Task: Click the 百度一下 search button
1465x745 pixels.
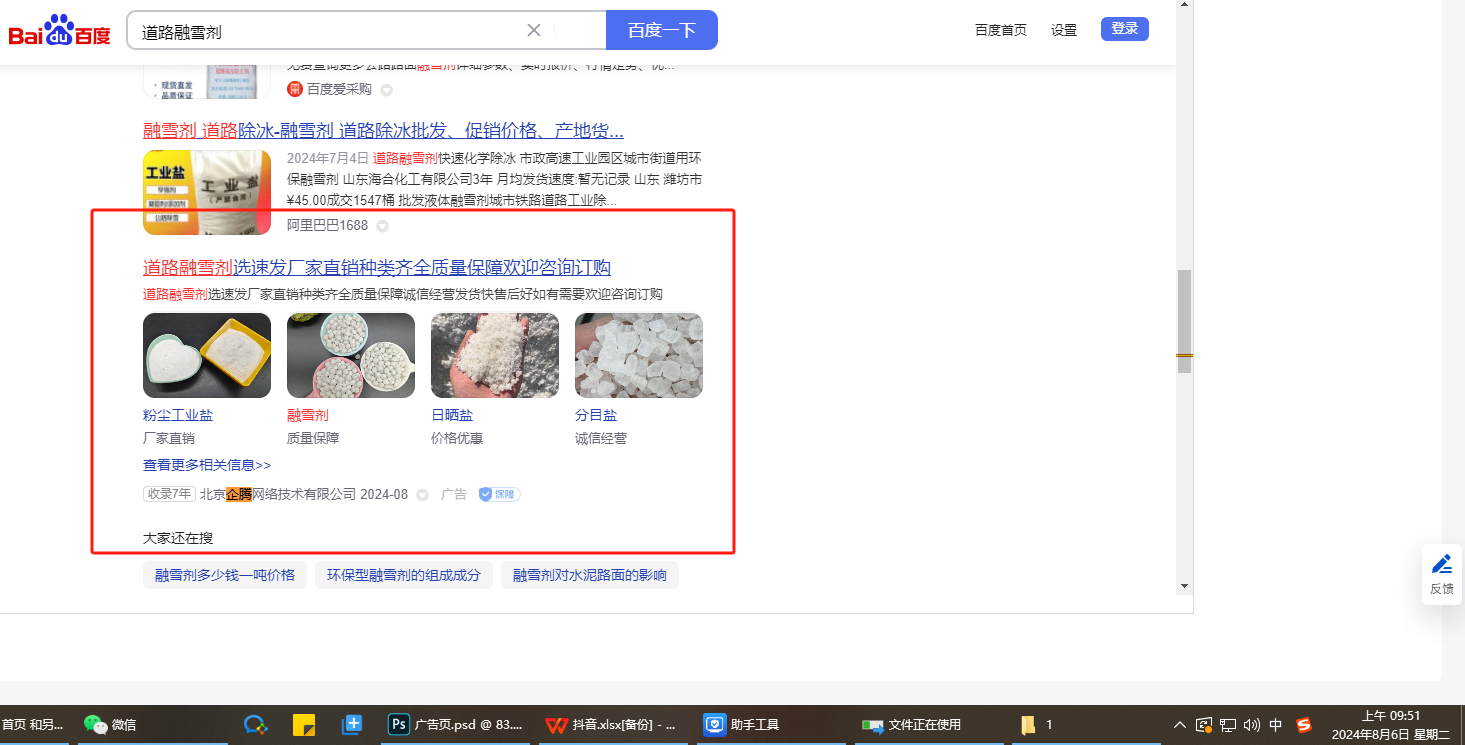Action: [661, 30]
